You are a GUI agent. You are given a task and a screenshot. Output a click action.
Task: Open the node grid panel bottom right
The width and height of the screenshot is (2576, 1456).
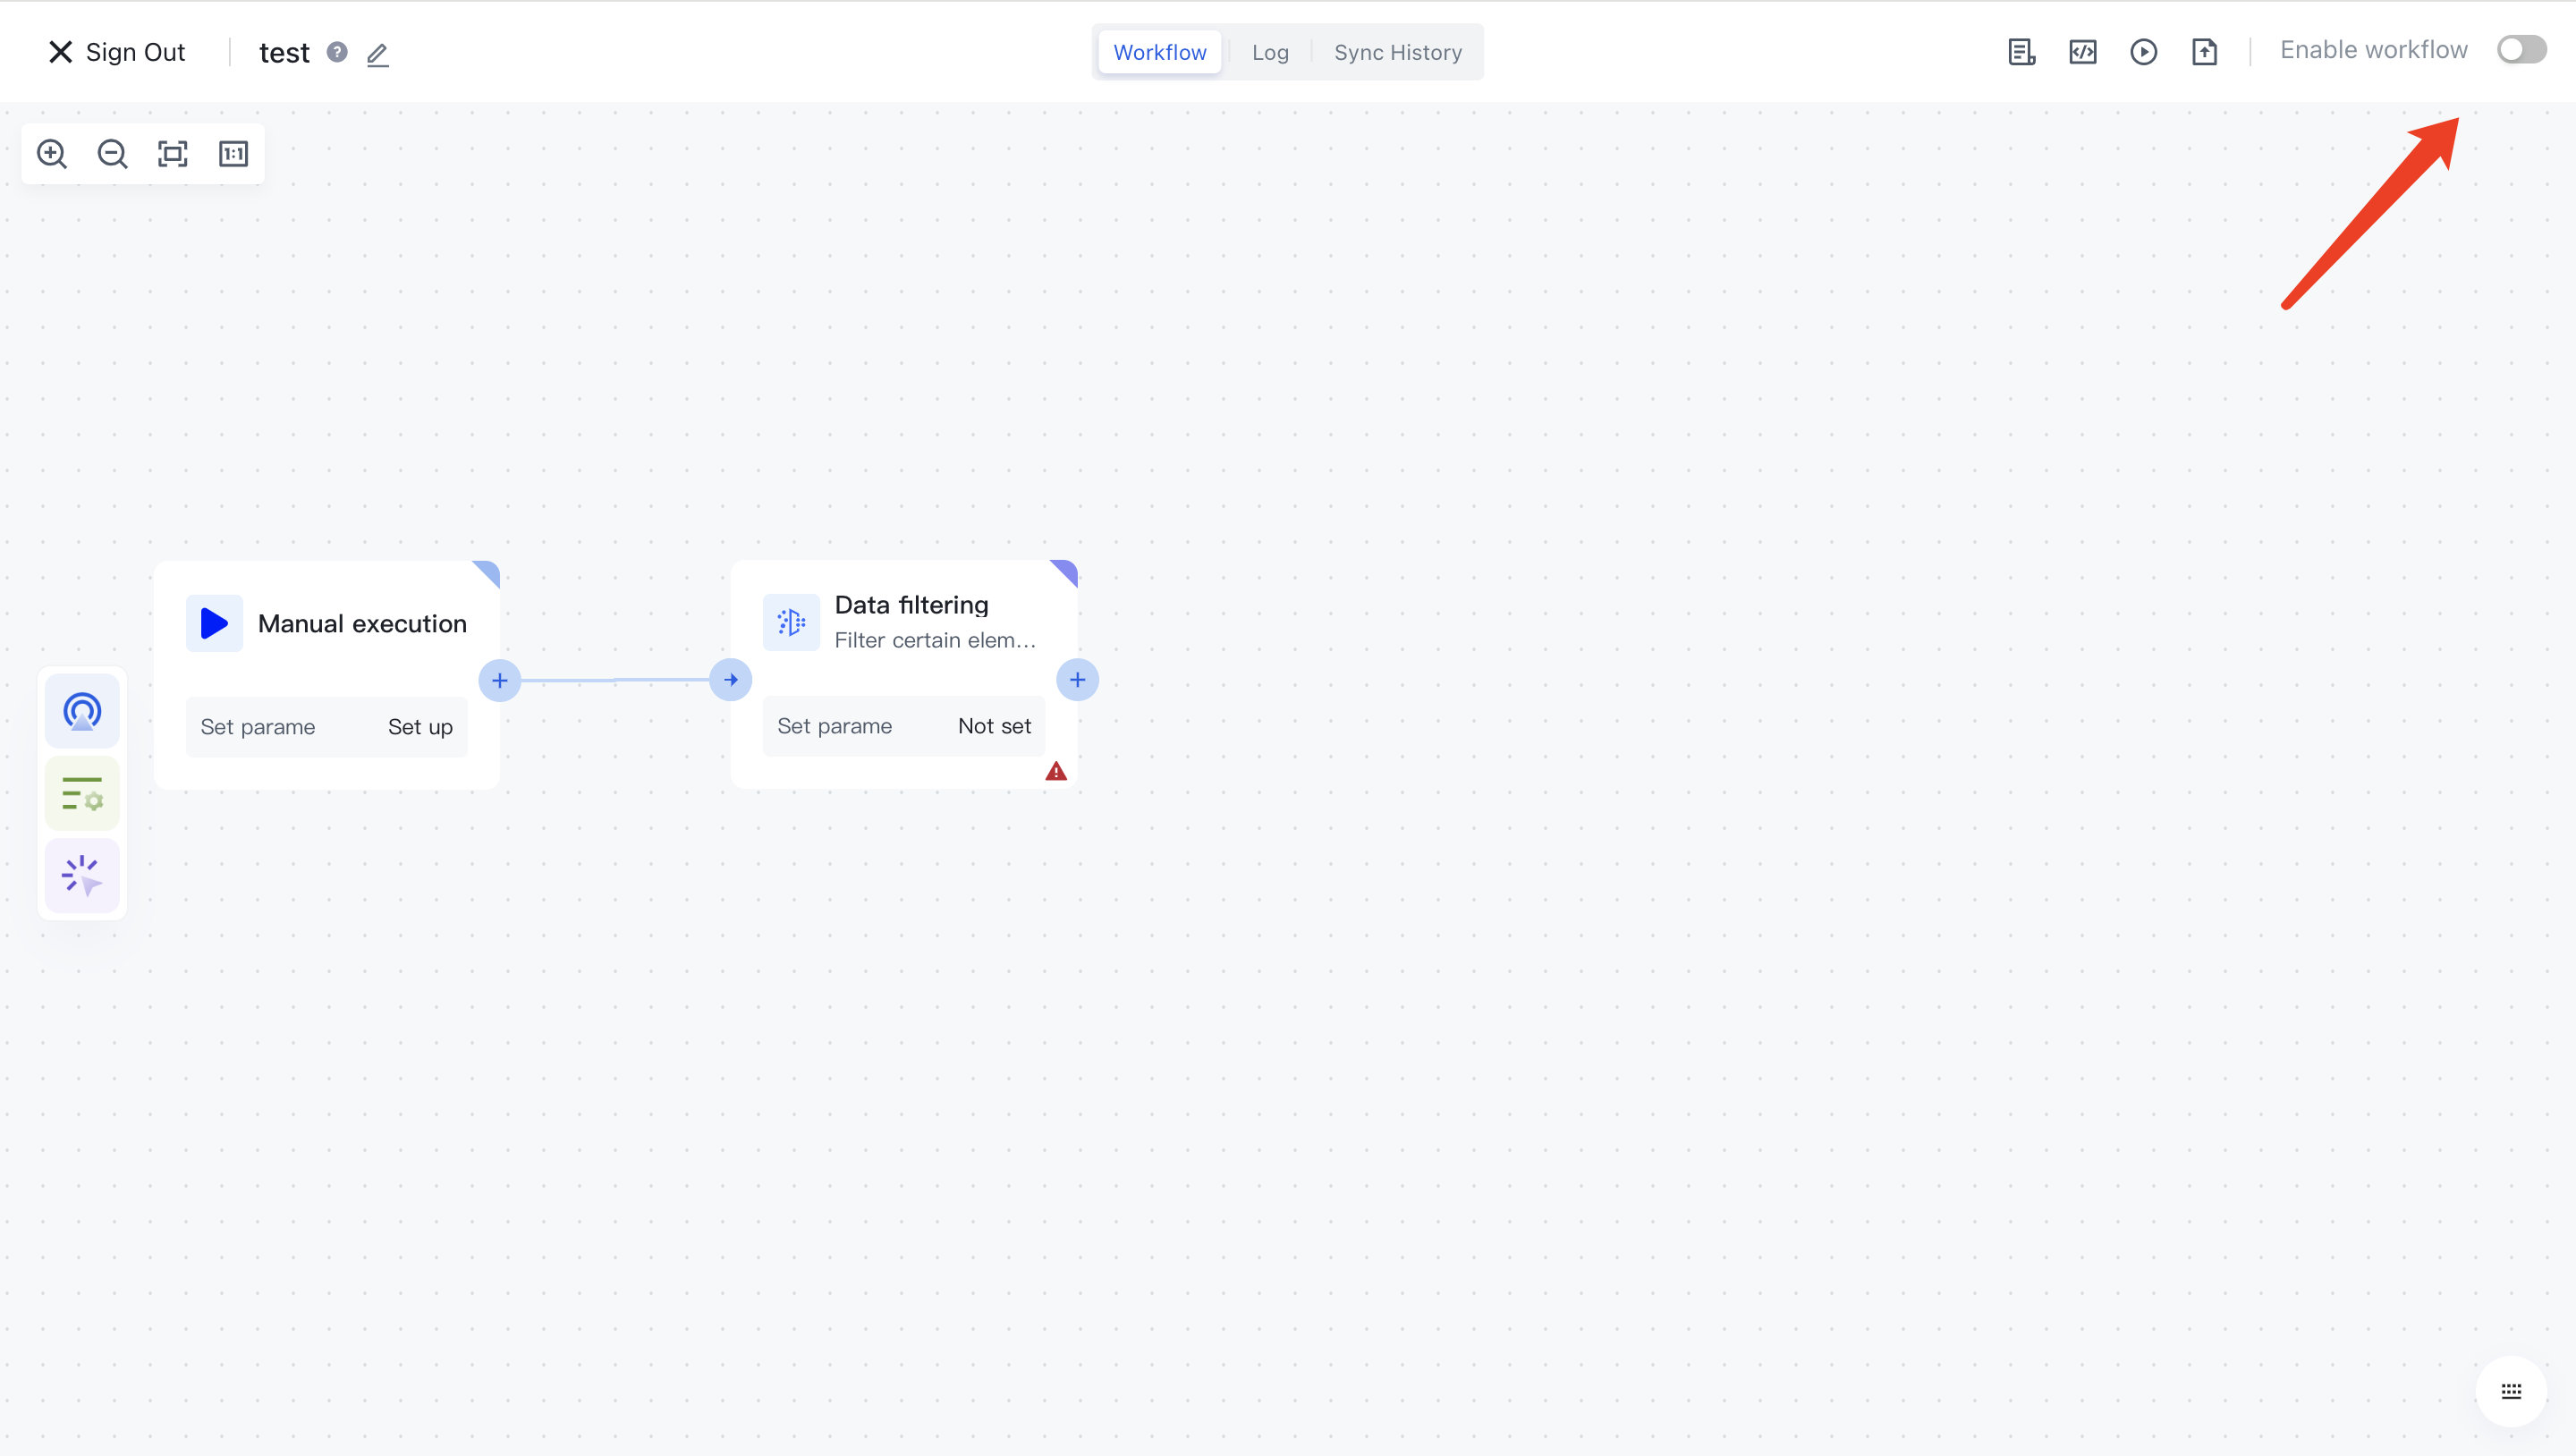click(x=2511, y=1391)
